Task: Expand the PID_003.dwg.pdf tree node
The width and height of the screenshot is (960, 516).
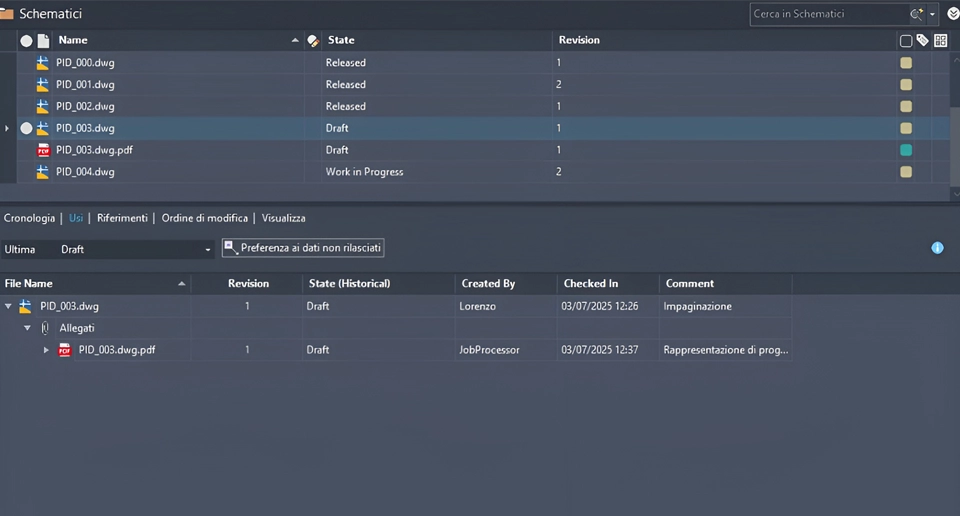Action: 46,350
